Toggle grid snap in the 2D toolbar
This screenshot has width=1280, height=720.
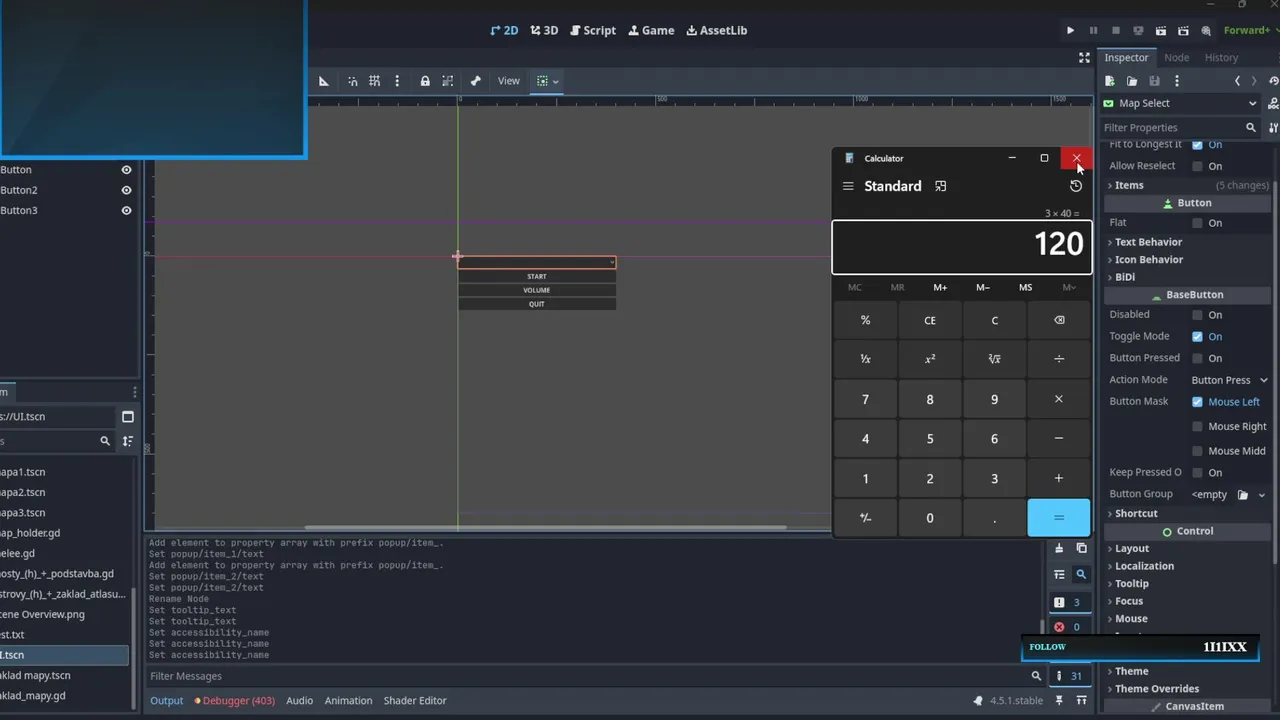pyautogui.click(x=374, y=81)
